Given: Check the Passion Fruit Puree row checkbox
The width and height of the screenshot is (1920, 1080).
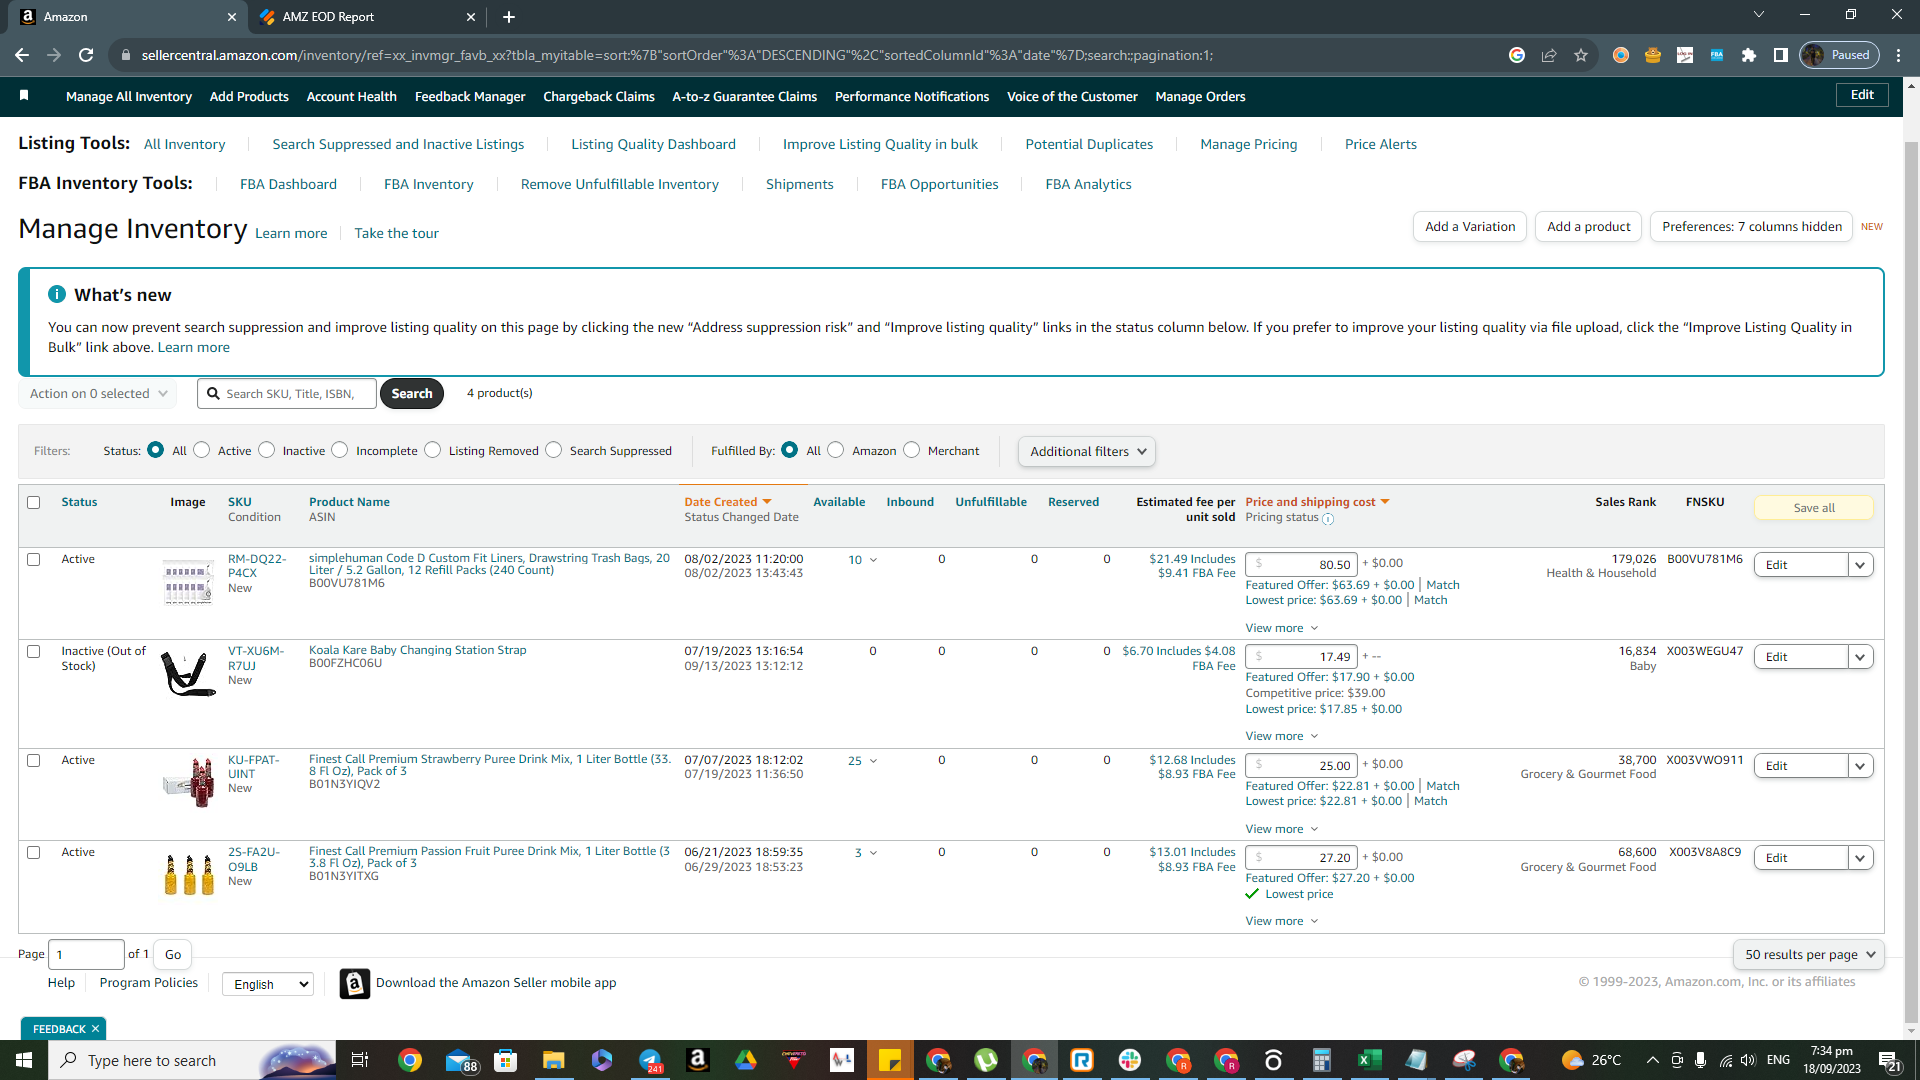Looking at the screenshot, I should pyautogui.click(x=34, y=852).
